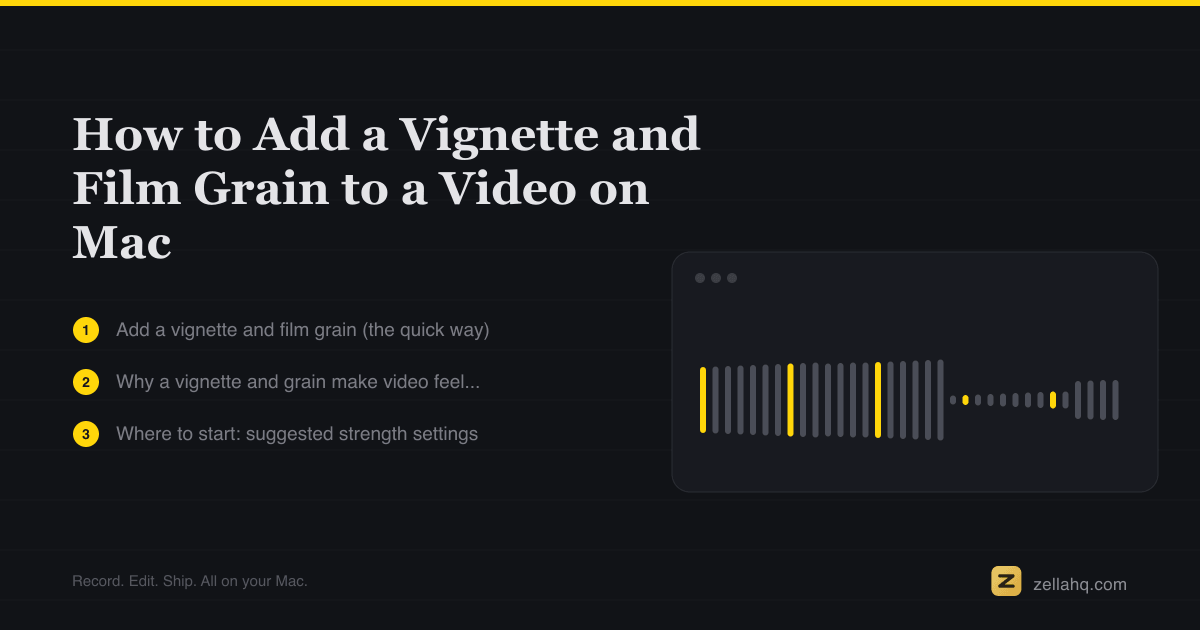
Task: Click the headline 'How to Add a Vignette and Film Grain'
Action: (386, 188)
